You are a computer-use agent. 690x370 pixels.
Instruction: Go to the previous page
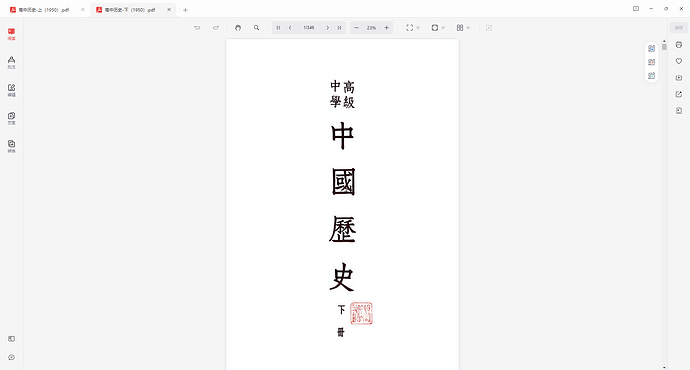pyautogui.click(x=290, y=28)
